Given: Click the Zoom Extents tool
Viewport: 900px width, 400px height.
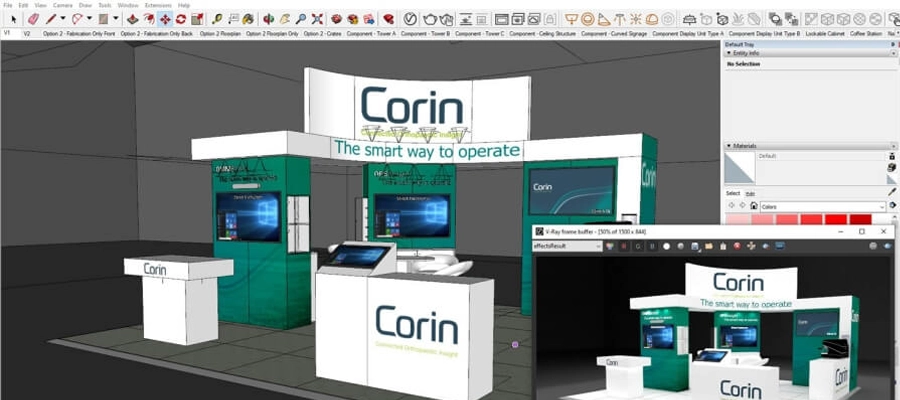Looking at the screenshot, I should pyautogui.click(x=317, y=19).
